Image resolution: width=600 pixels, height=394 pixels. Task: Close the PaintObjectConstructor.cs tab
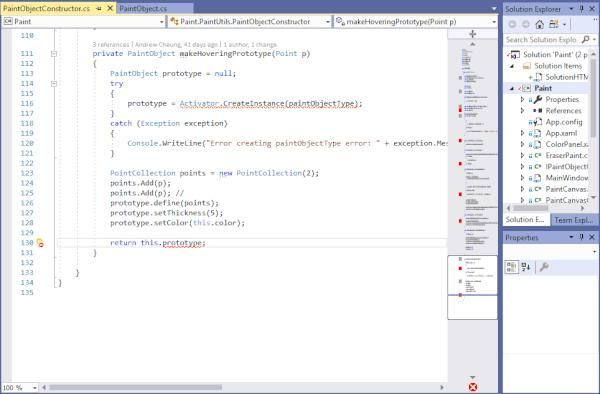110,8
